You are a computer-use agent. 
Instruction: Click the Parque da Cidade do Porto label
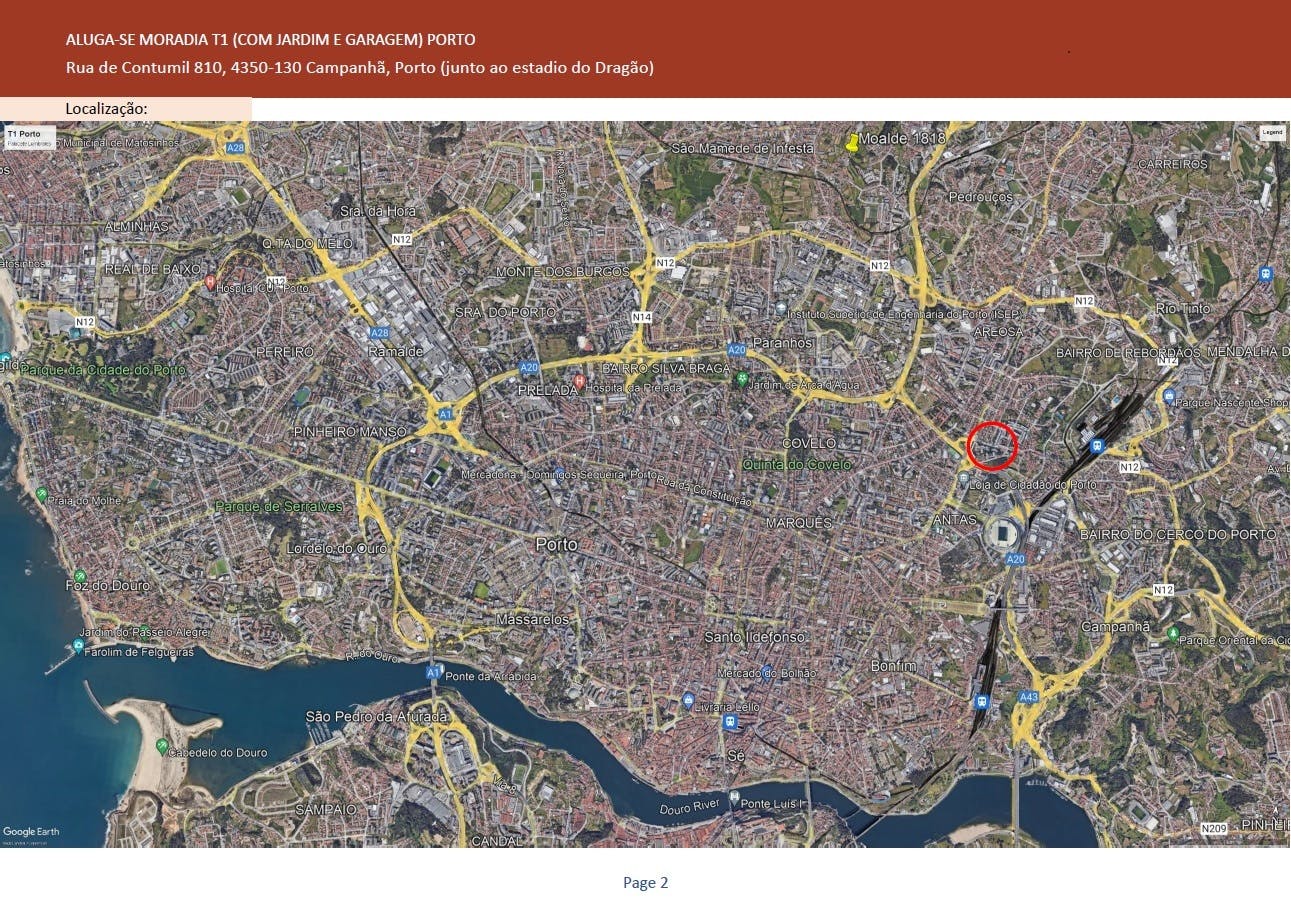[x=104, y=369]
